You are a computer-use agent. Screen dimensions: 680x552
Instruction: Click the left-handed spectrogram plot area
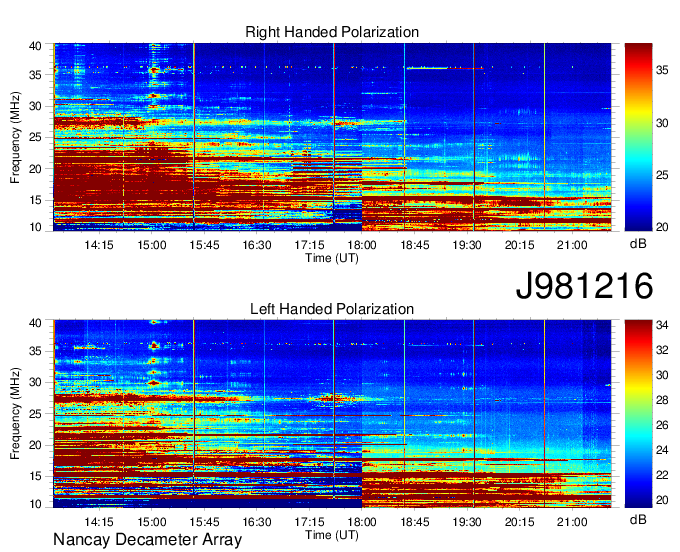point(332,414)
